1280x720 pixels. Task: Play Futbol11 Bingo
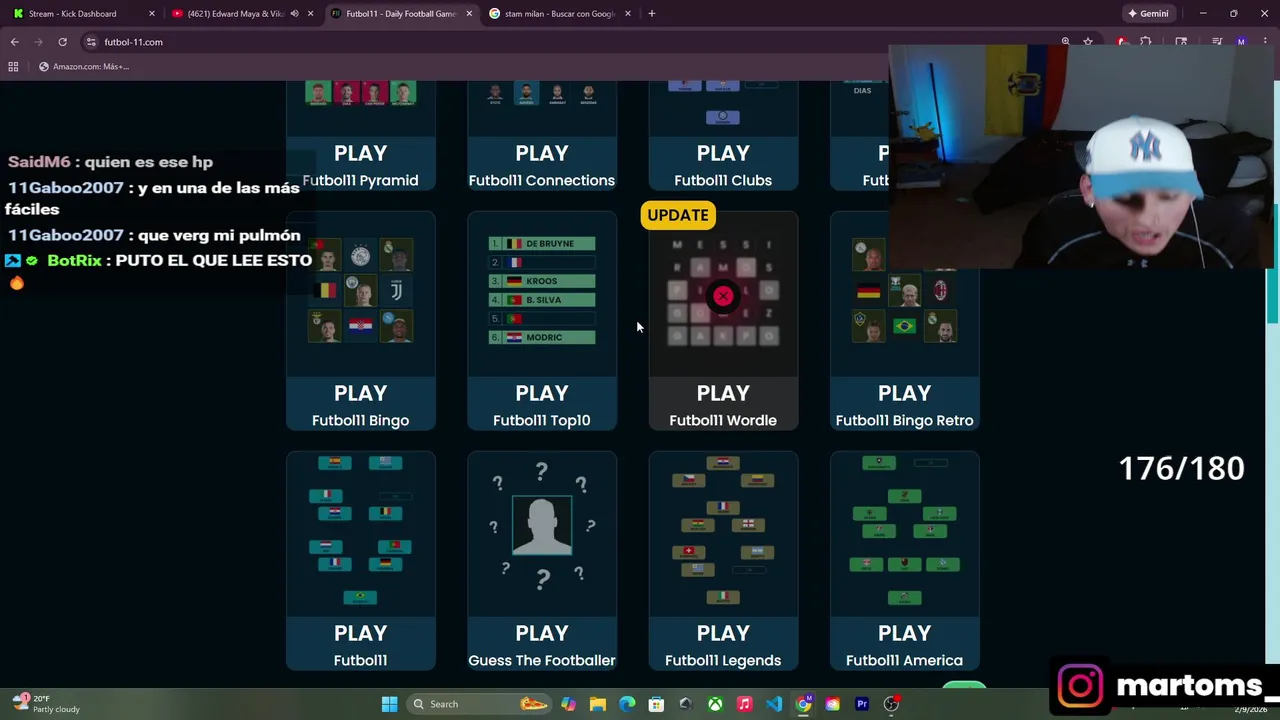360,393
